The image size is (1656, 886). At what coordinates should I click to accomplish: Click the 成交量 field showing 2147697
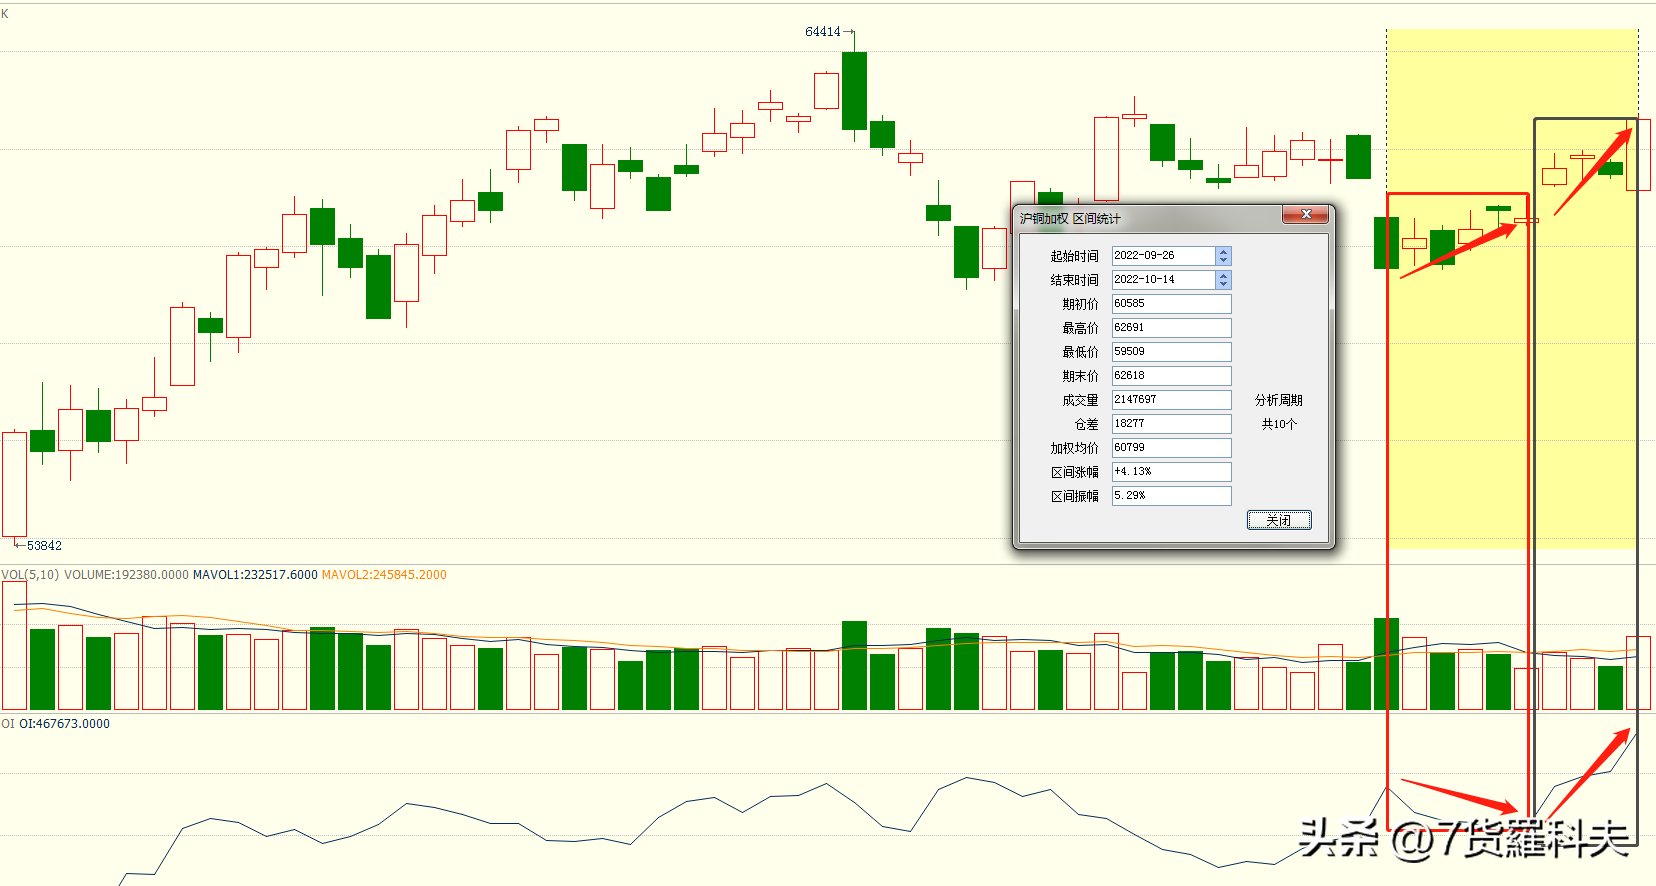tap(1172, 400)
